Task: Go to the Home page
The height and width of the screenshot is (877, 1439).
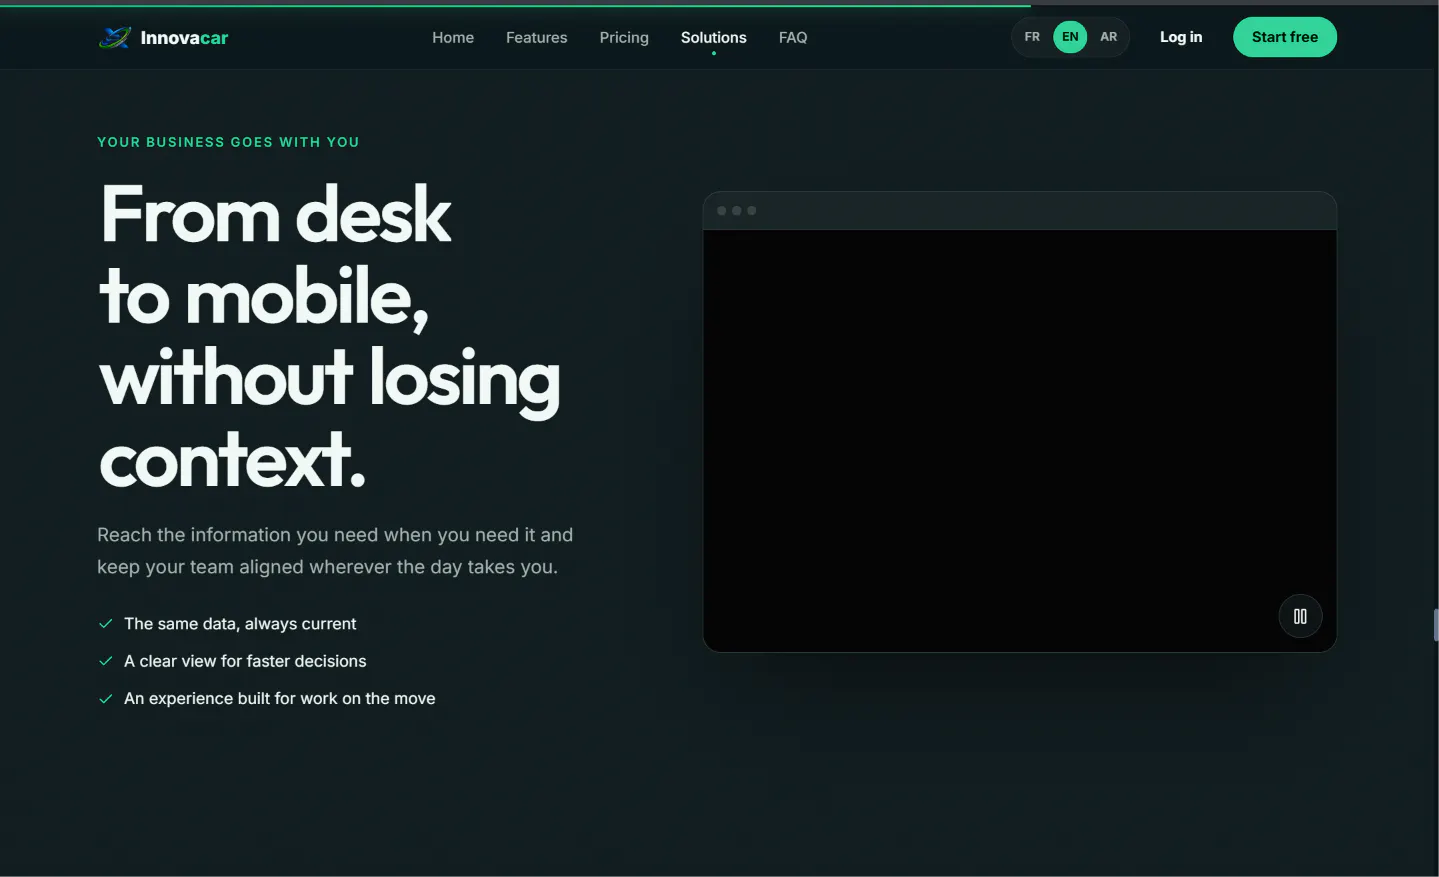Action: click(x=453, y=37)
